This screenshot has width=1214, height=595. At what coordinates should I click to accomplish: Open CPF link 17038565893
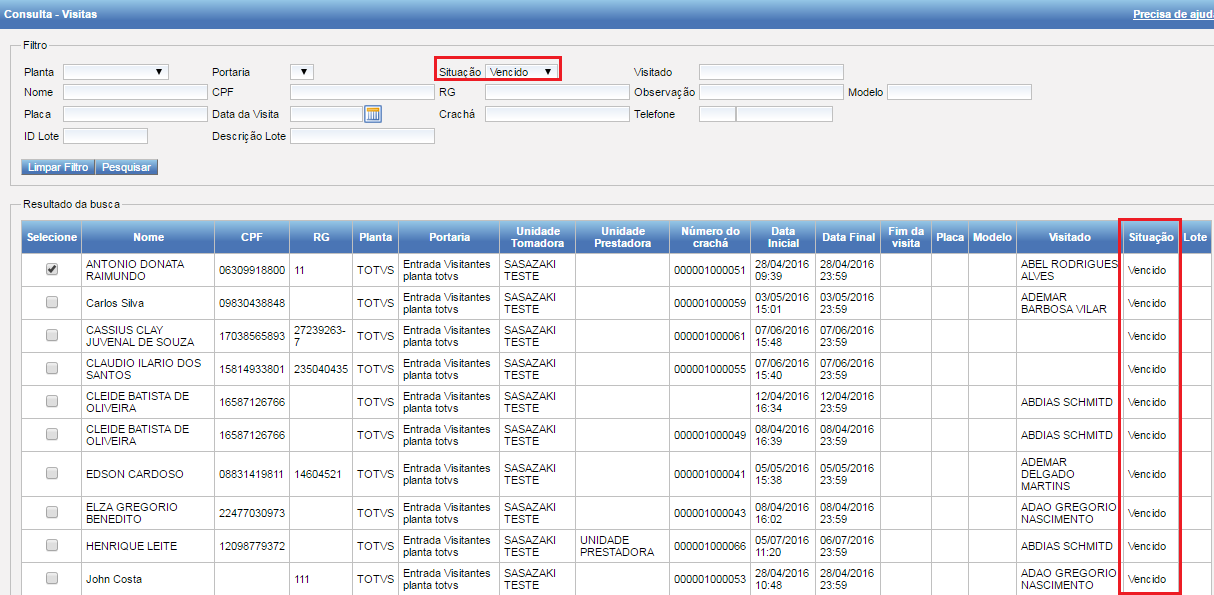coord(252,336)
